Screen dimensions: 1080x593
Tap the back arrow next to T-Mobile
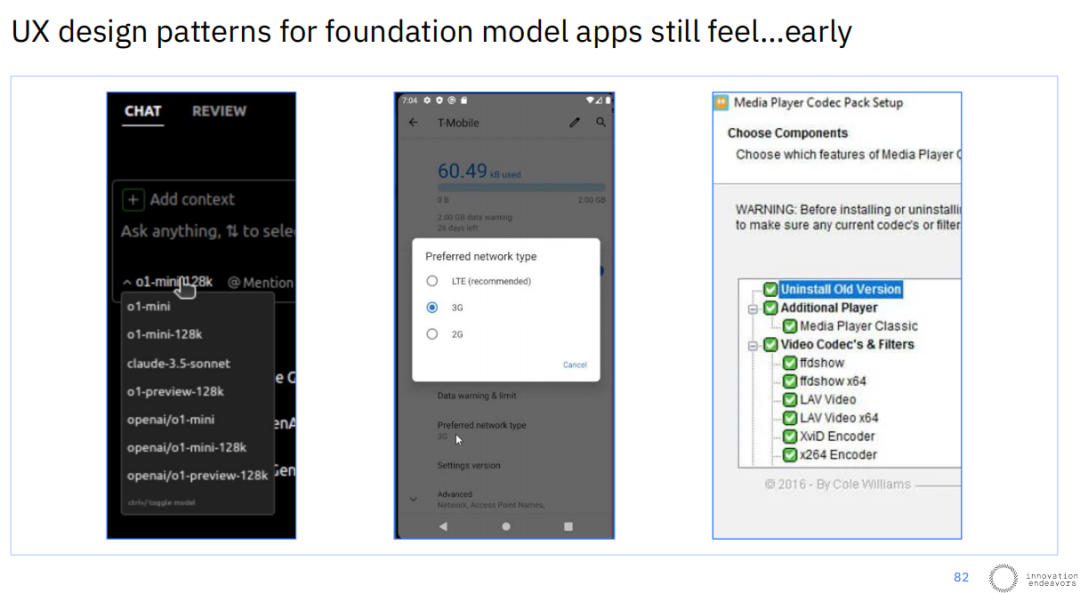pyautogui.click(x=413, y=123)
